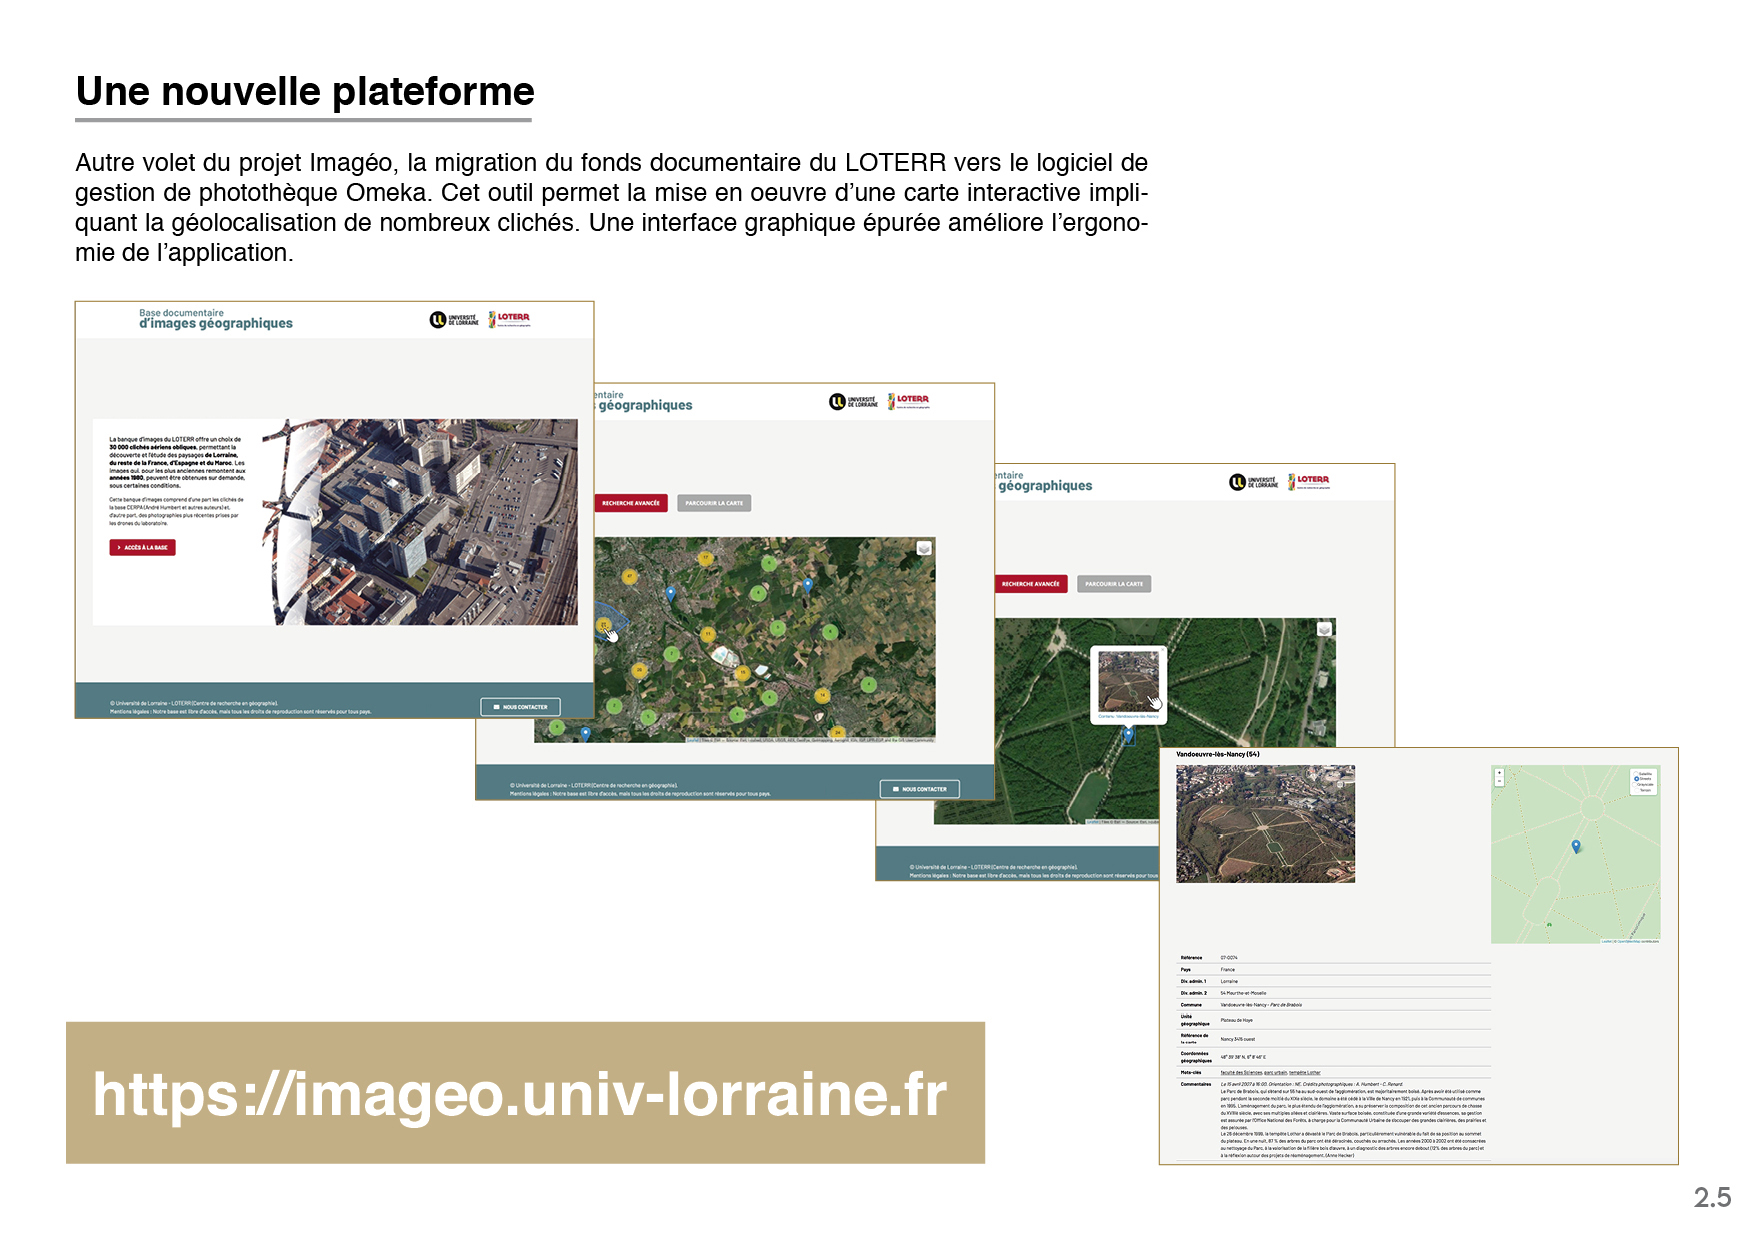The image size is (1754, 1240).
Task: Click the aerial photo thumbnail in map popup
Action: click(1127, 680)
